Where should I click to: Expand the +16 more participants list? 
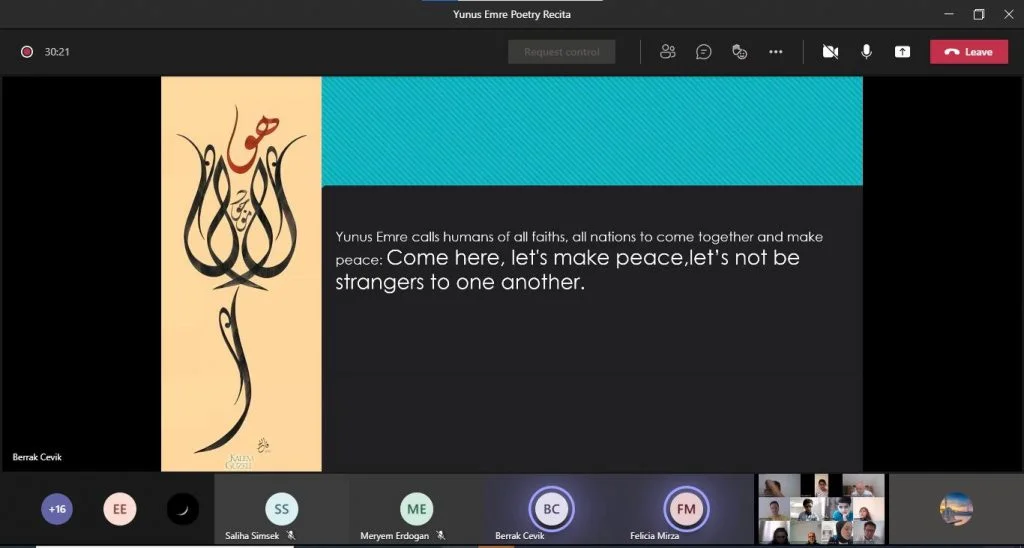57,509
